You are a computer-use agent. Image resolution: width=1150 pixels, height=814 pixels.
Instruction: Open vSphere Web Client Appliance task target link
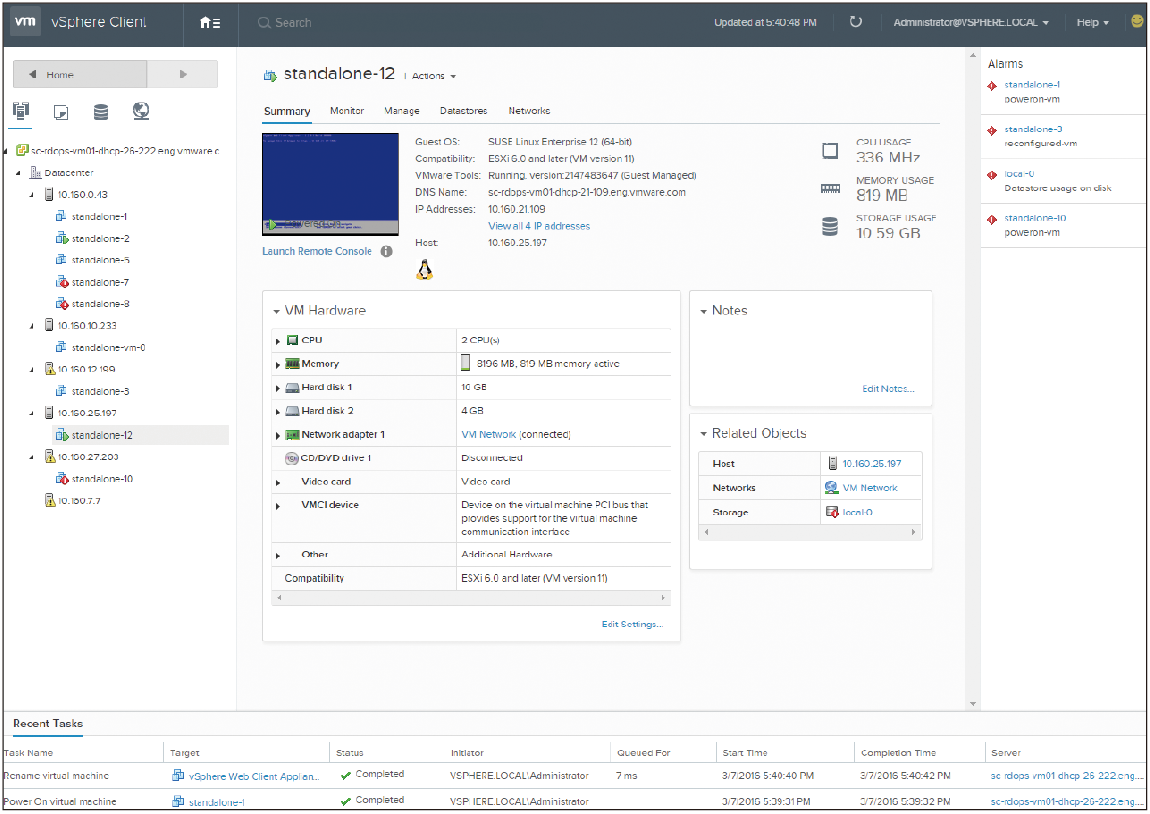coord(254,776)
